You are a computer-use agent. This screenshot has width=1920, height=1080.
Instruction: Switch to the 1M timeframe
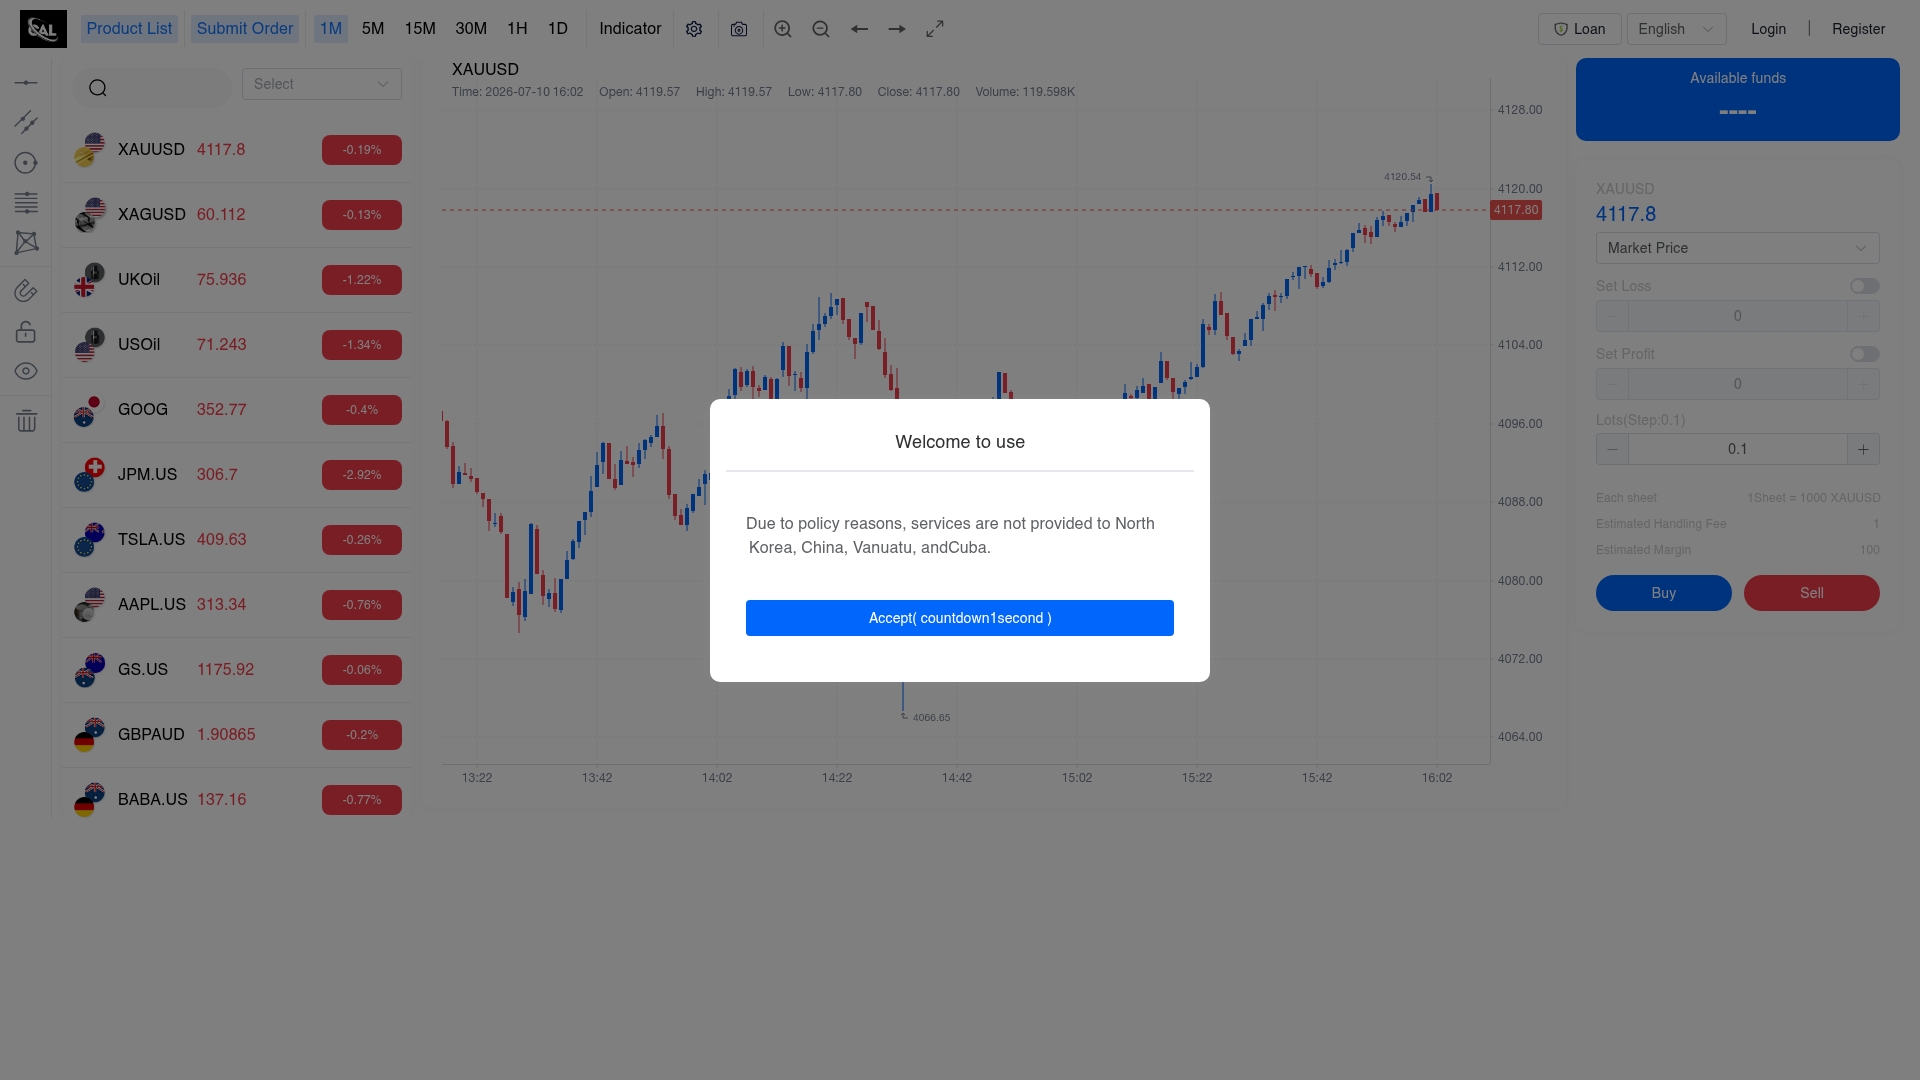pyautogui.click(x=331, y=29)
